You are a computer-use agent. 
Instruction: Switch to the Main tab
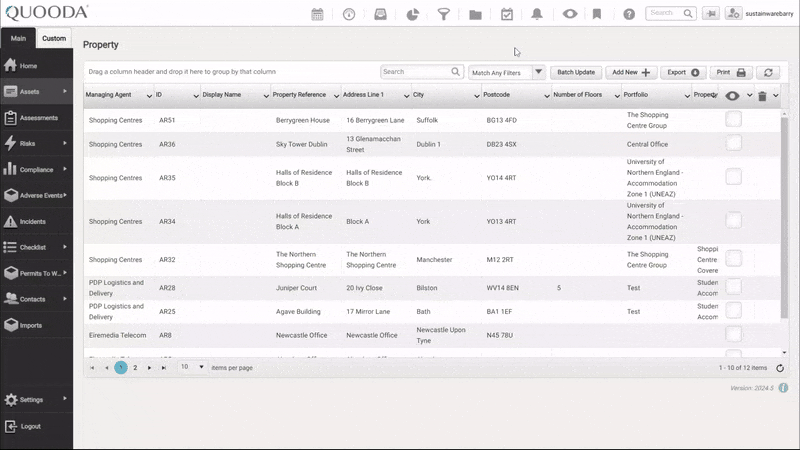pyautogui.click(x=18, y=38)
